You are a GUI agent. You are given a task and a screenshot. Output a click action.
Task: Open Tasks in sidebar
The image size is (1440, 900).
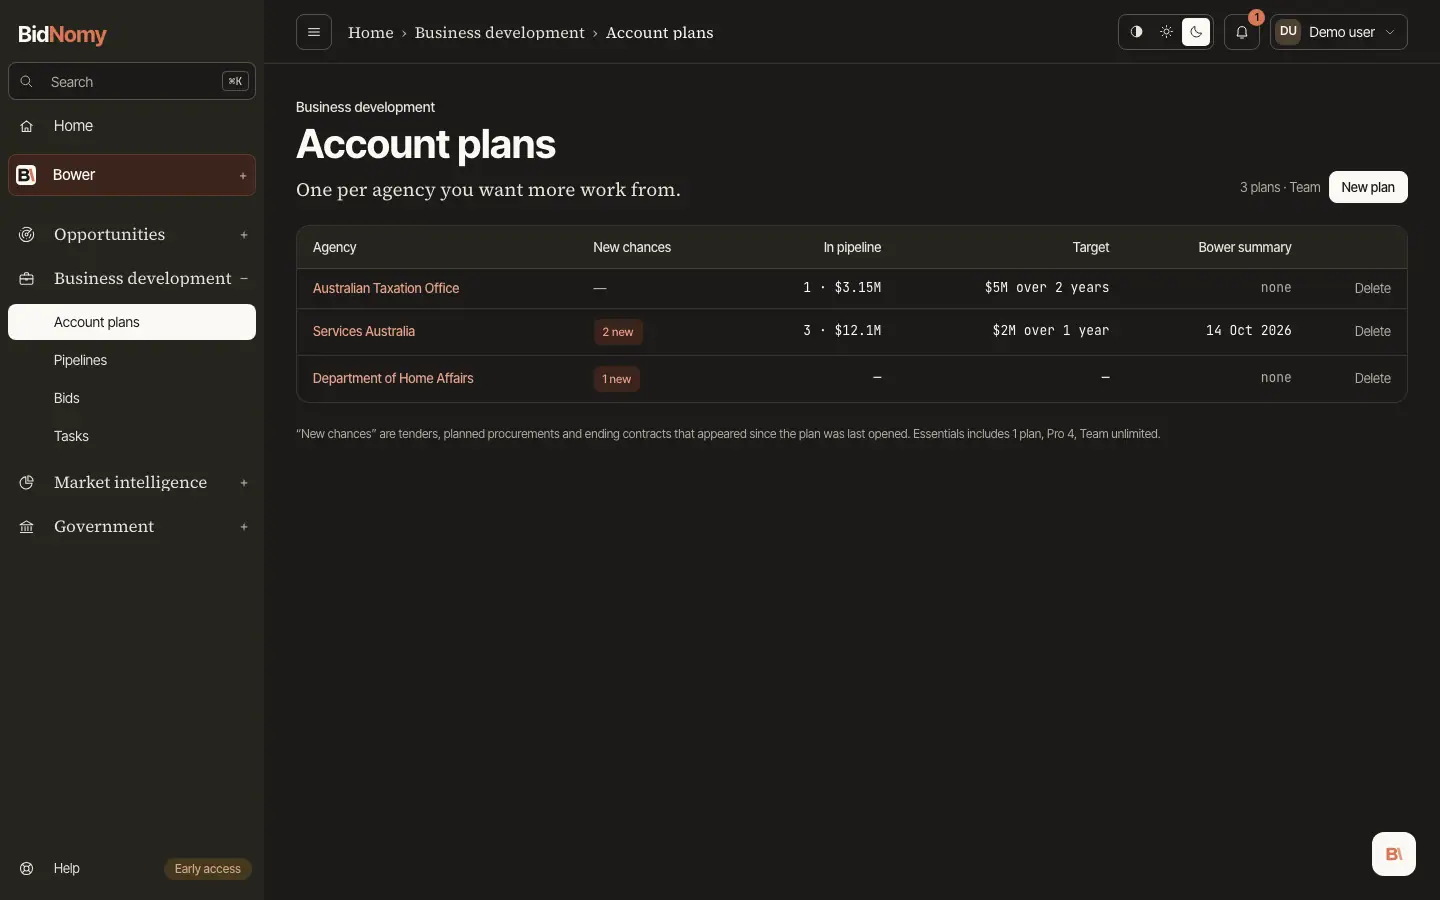pyautogui.click(x=132, y=436)
